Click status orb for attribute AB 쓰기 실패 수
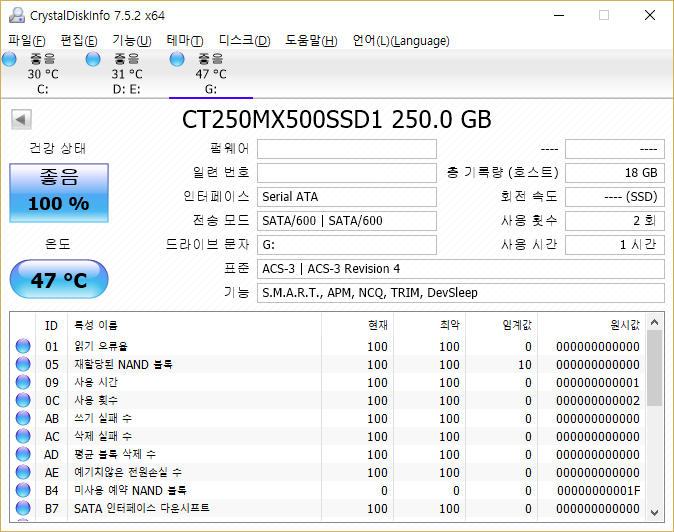 coord(23,418)
